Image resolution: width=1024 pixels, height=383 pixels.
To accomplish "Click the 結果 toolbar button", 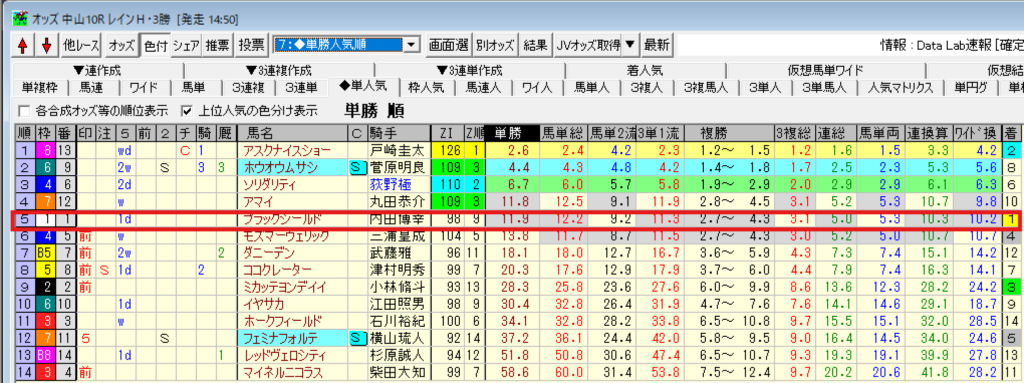I will coord(536,45).
